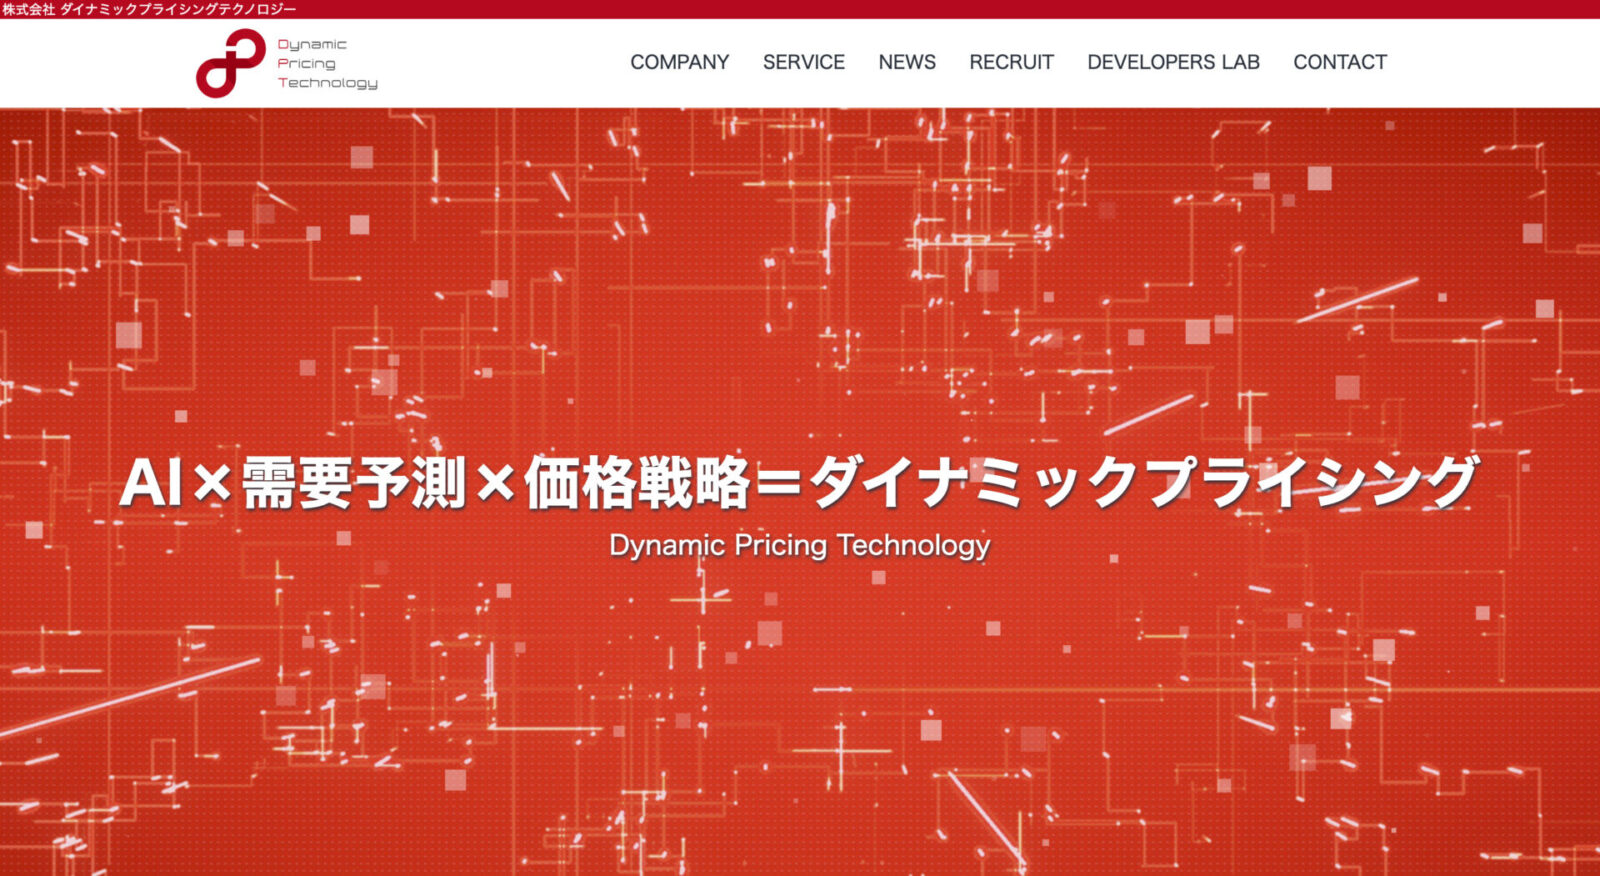Click the Dynamic Pricing Technology logo
The image size is (1600, 876).
[287, 63]
